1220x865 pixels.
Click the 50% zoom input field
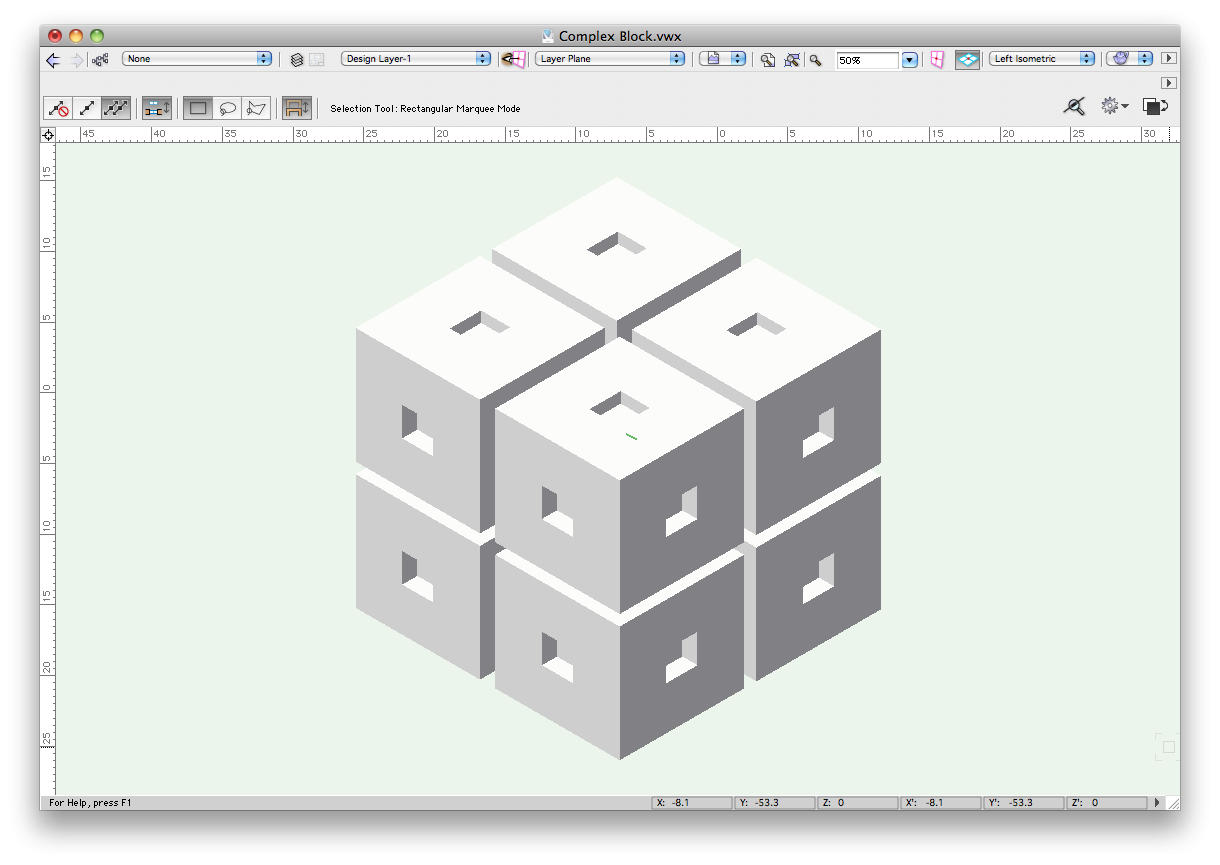coord(867,60)
